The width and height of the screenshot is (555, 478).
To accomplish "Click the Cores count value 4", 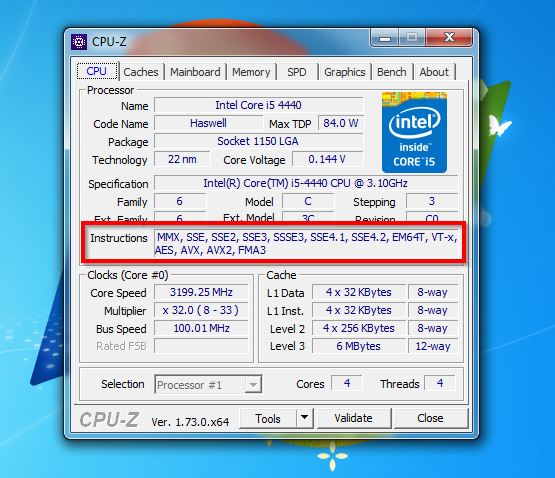I will [347, 383].
